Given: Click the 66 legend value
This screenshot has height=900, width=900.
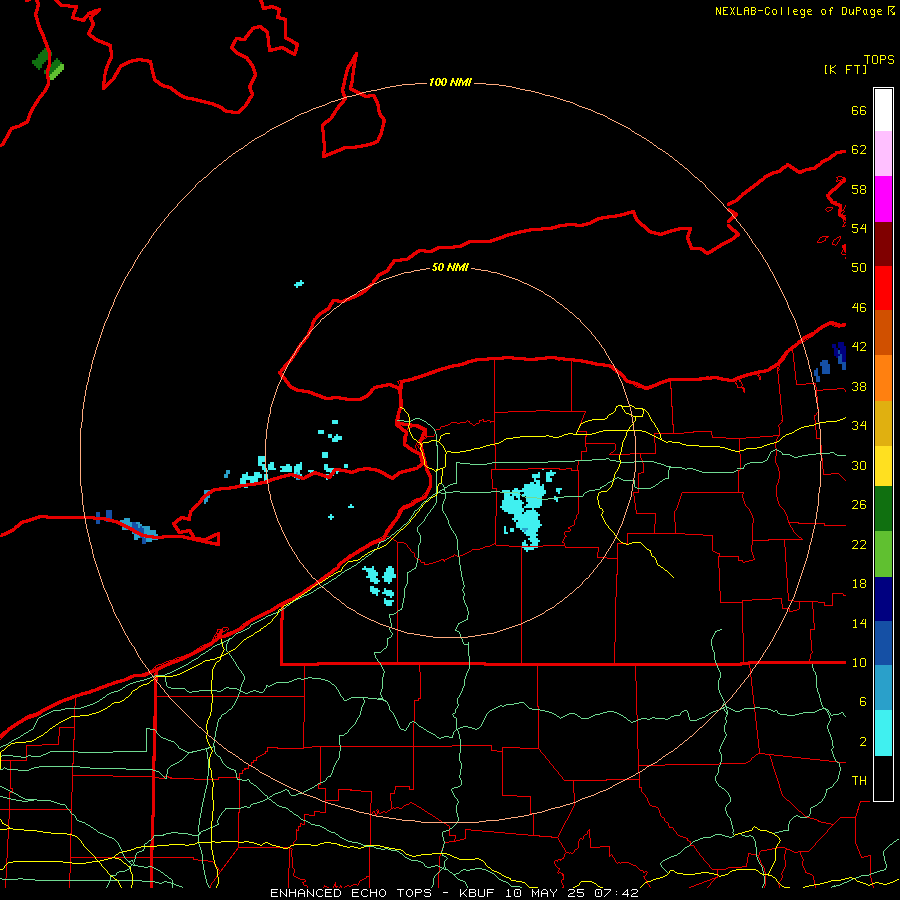Looking at the screenshot, I should [x=859, y=110].
